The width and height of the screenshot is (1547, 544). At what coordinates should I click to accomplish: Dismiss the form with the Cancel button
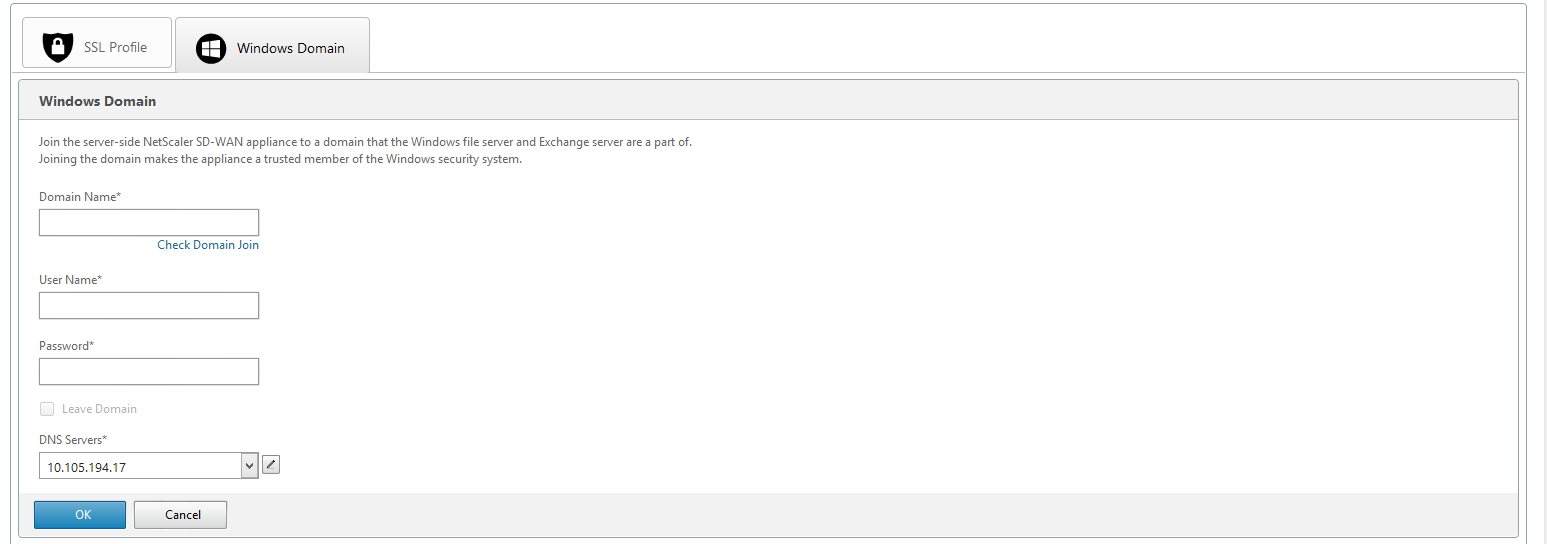click(x=180, y=515)
